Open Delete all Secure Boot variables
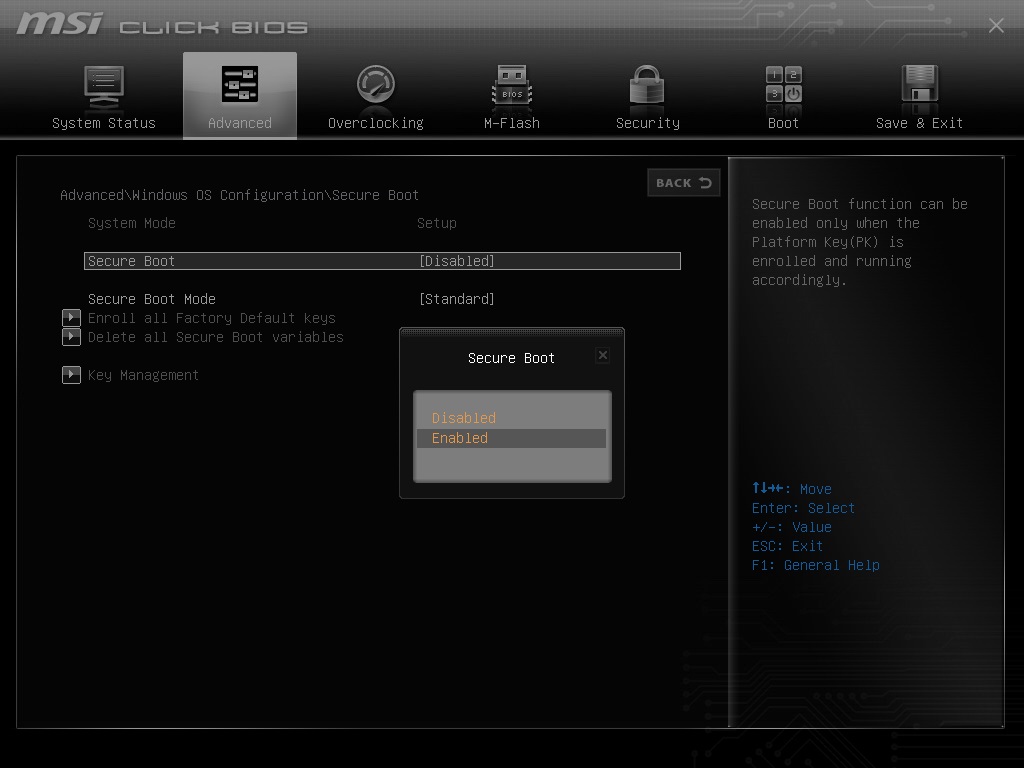 [216, 337]
